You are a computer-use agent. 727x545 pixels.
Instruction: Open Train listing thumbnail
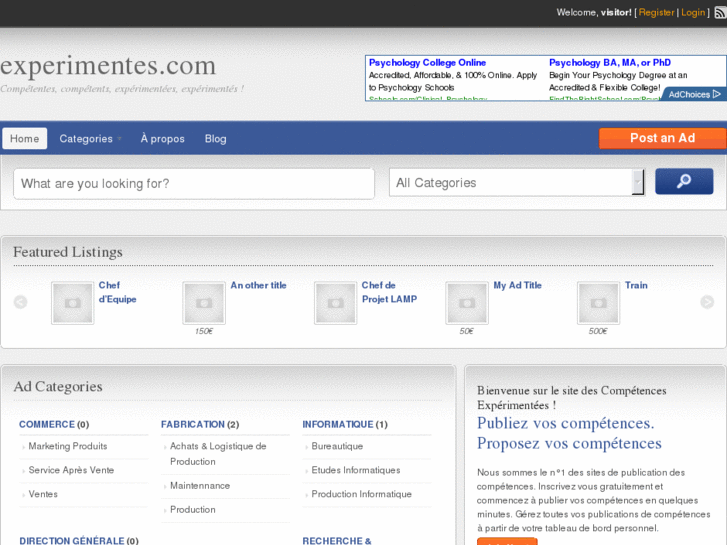[599, 303]
